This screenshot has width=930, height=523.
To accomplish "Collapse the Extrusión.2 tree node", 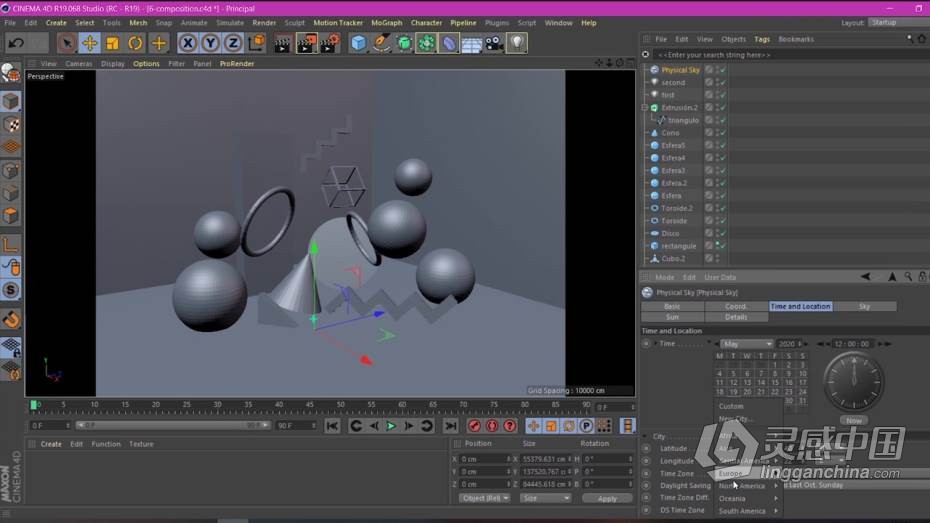I will point(645,108).
